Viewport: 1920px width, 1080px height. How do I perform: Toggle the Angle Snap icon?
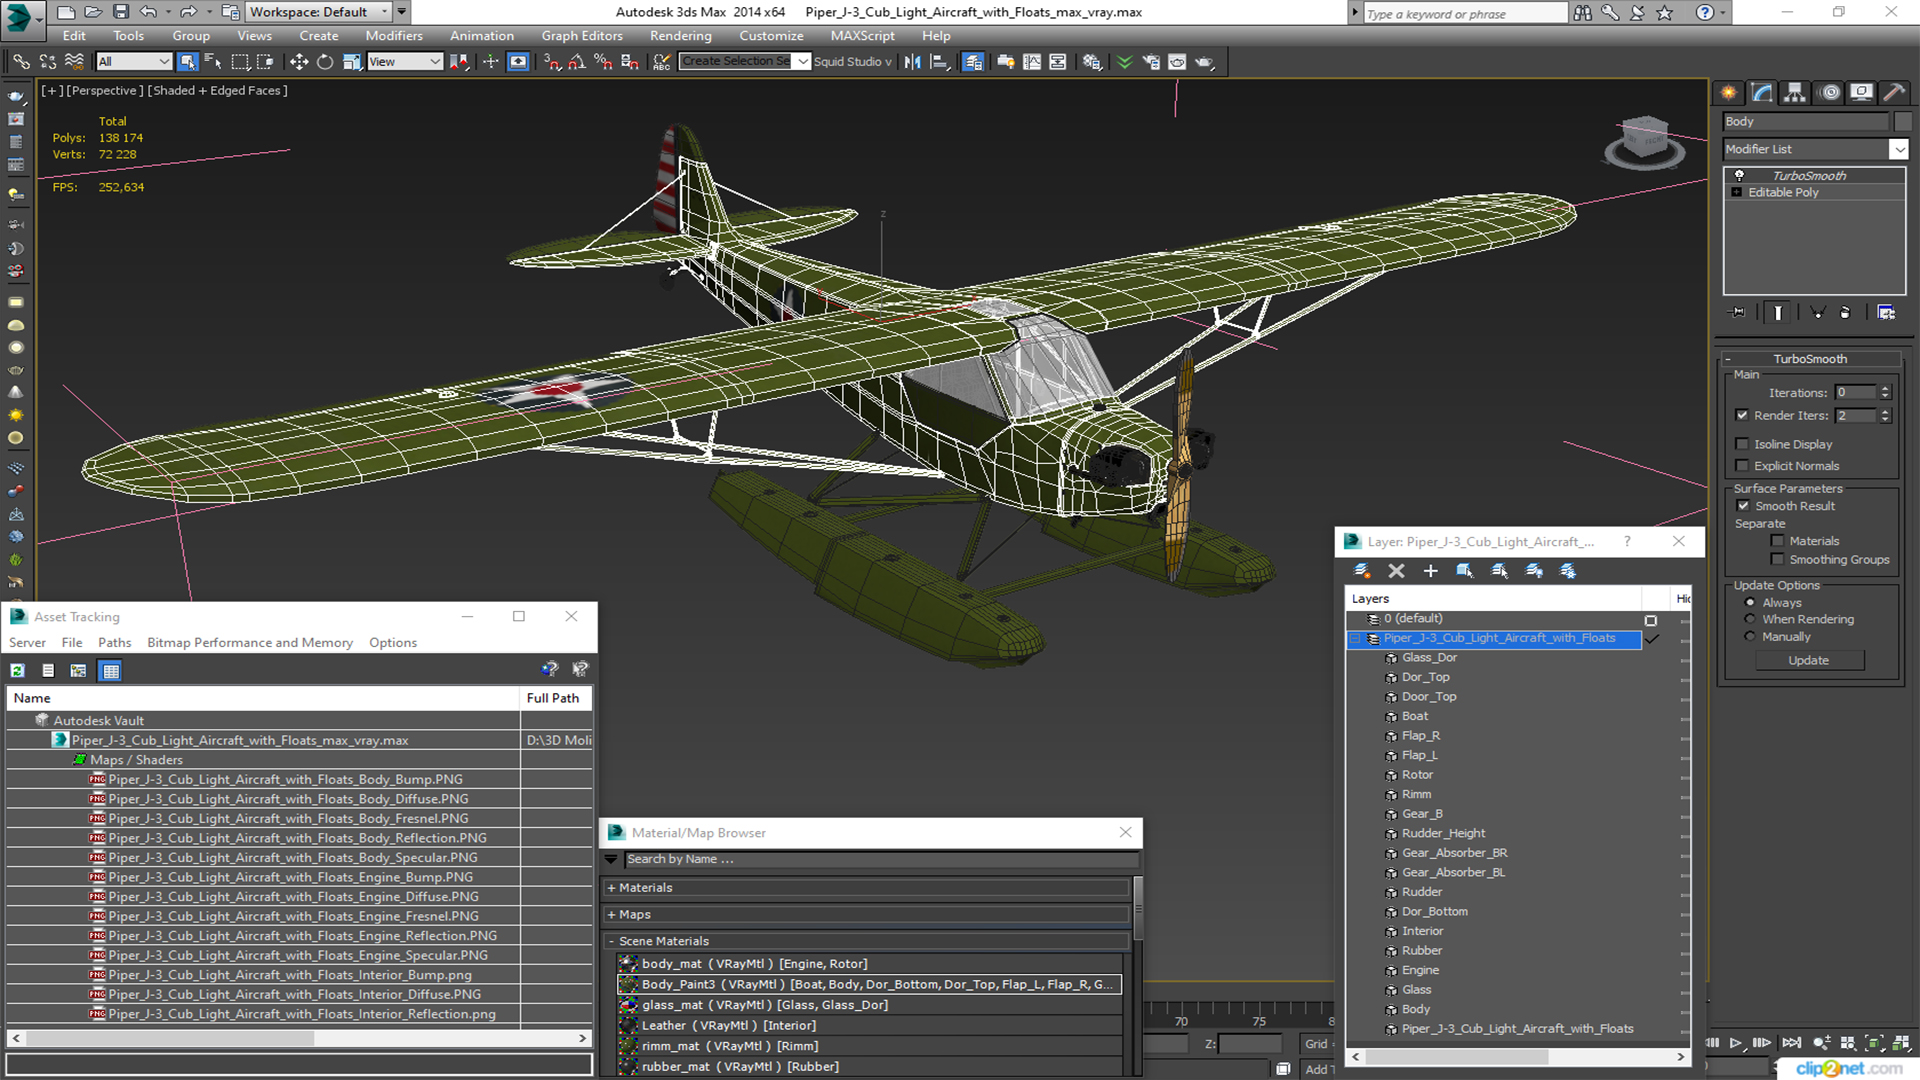tap(577, 62)
